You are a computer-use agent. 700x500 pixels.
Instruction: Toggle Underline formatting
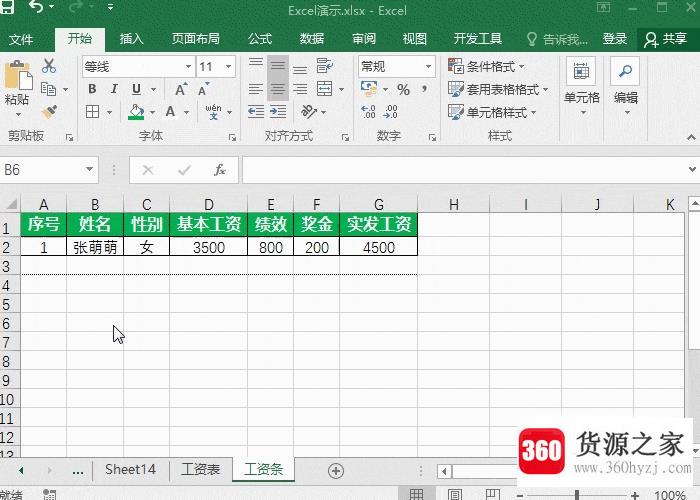[137, 89]
